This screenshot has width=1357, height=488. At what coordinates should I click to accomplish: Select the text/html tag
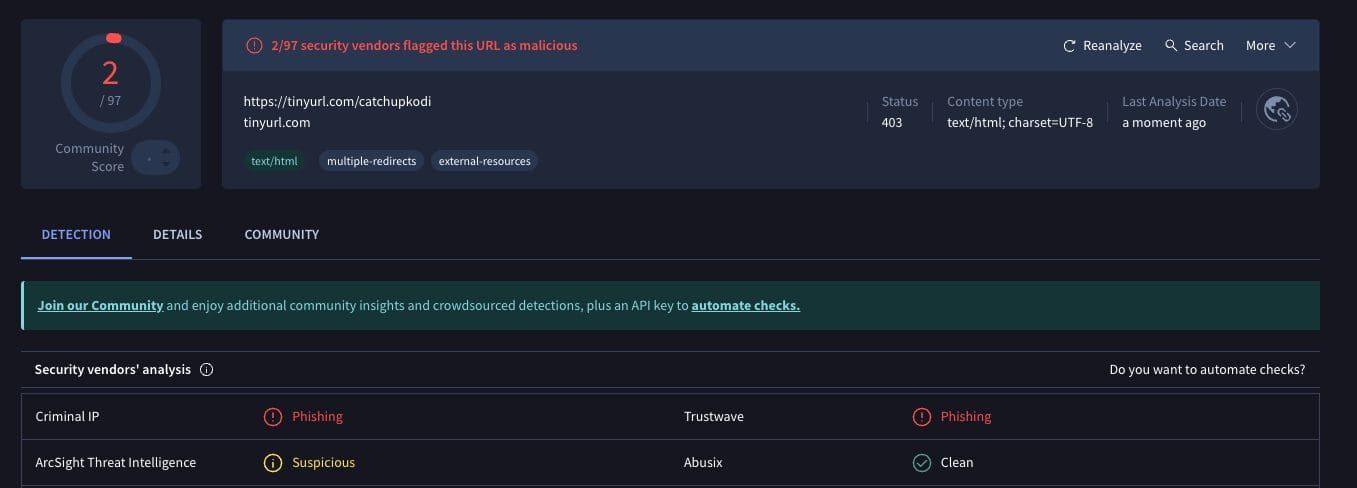click(275, 161)
